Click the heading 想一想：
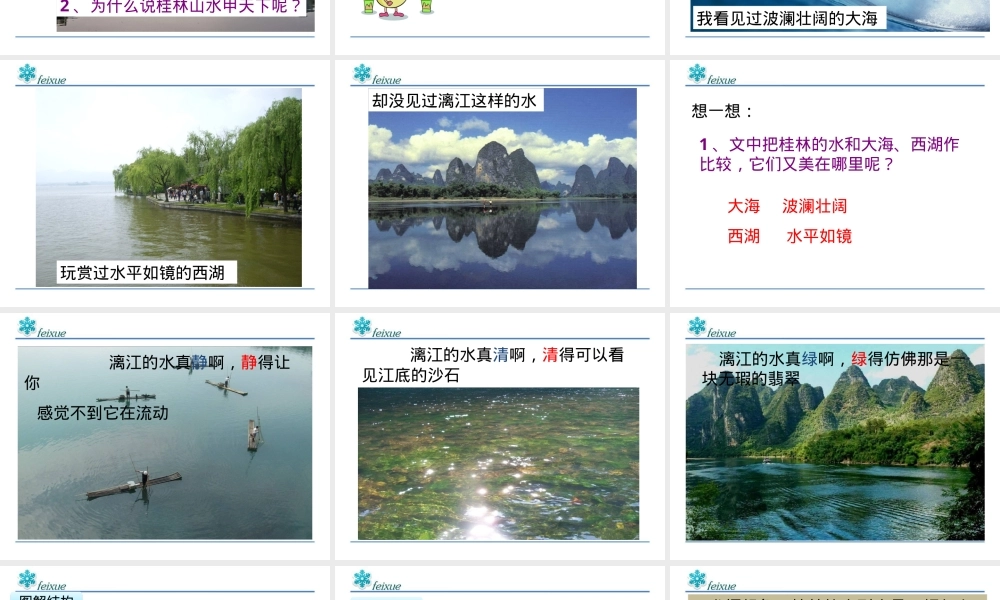Image resolution: width=1000 pixels, height=600 pixels. click(723, 111)
